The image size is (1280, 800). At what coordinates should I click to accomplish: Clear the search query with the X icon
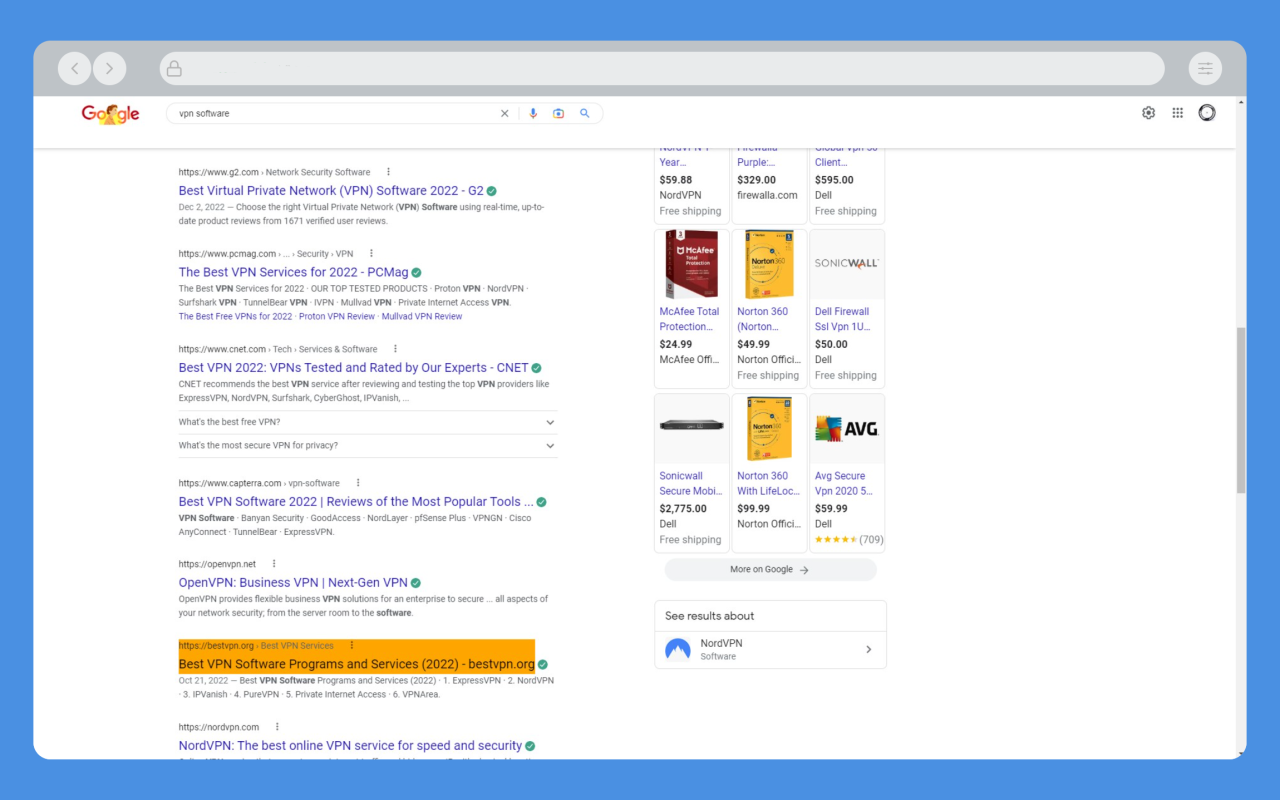505,113
